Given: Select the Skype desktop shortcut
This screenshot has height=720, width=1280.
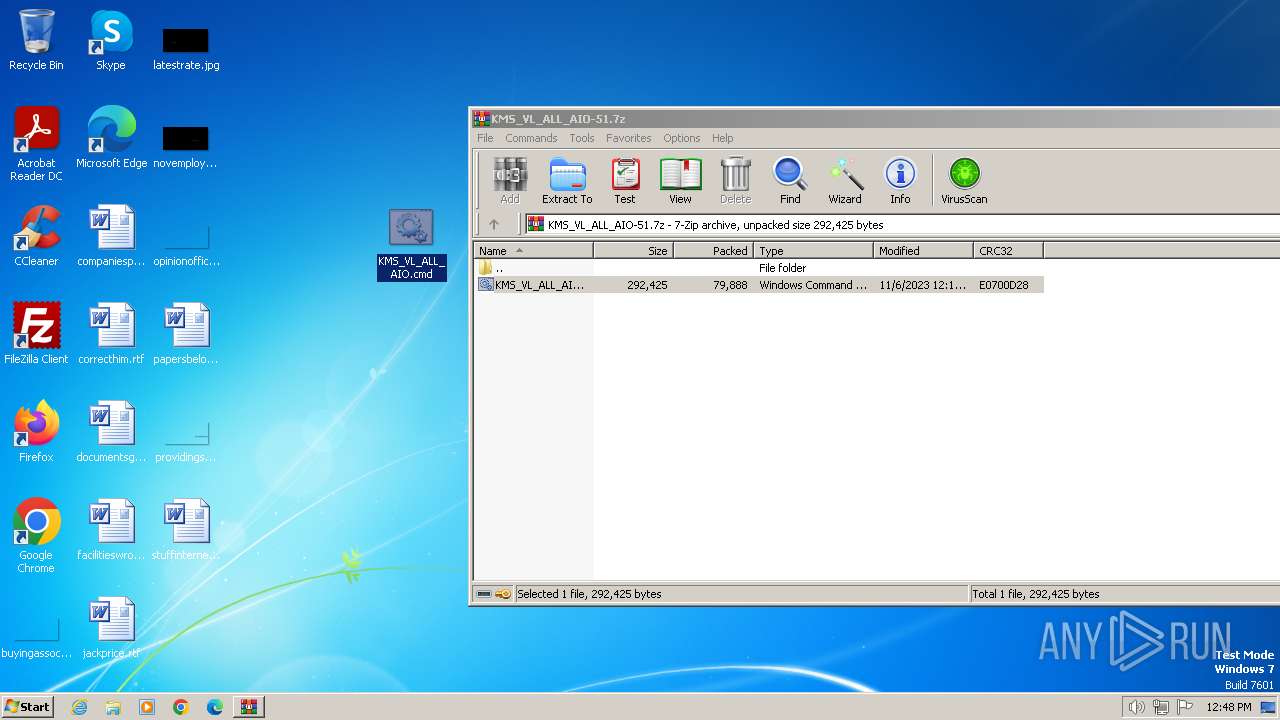Looking at the screenshot, I should pos(111,40).
